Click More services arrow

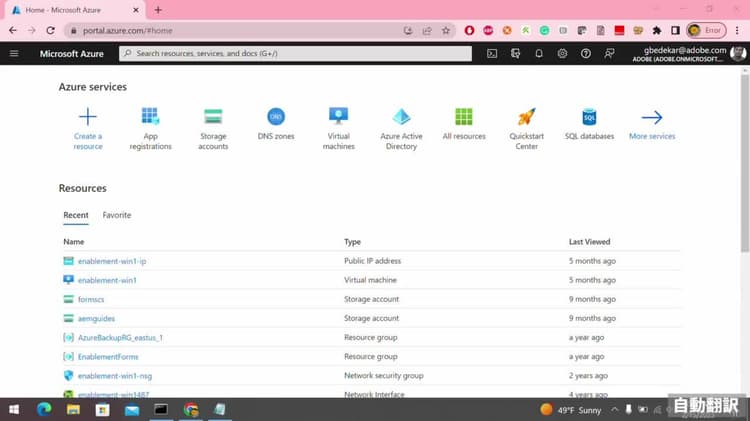coord(652,117)
